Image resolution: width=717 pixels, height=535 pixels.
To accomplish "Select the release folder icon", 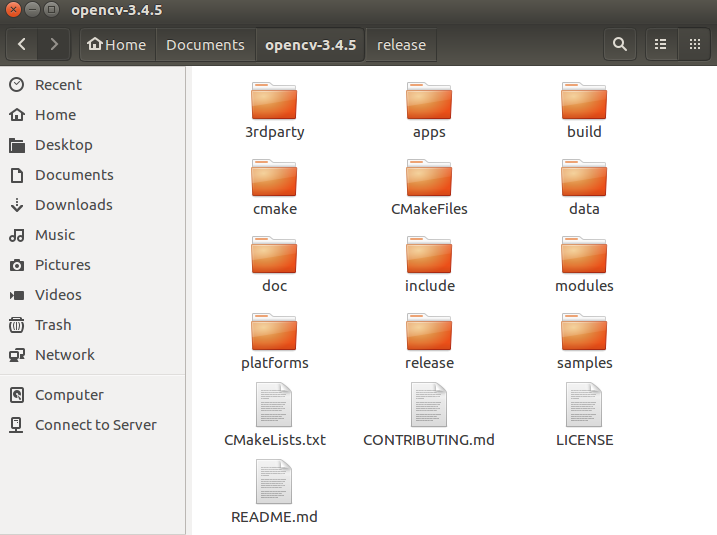I will point(429,332).
